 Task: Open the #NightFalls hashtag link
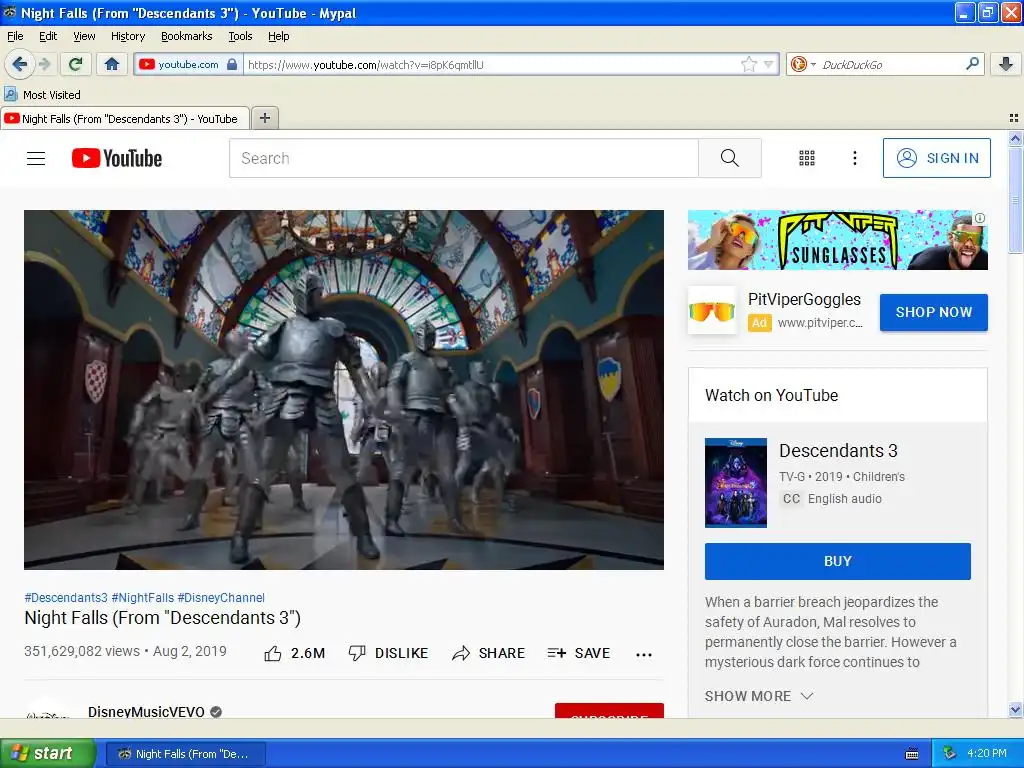click(143, 598)
